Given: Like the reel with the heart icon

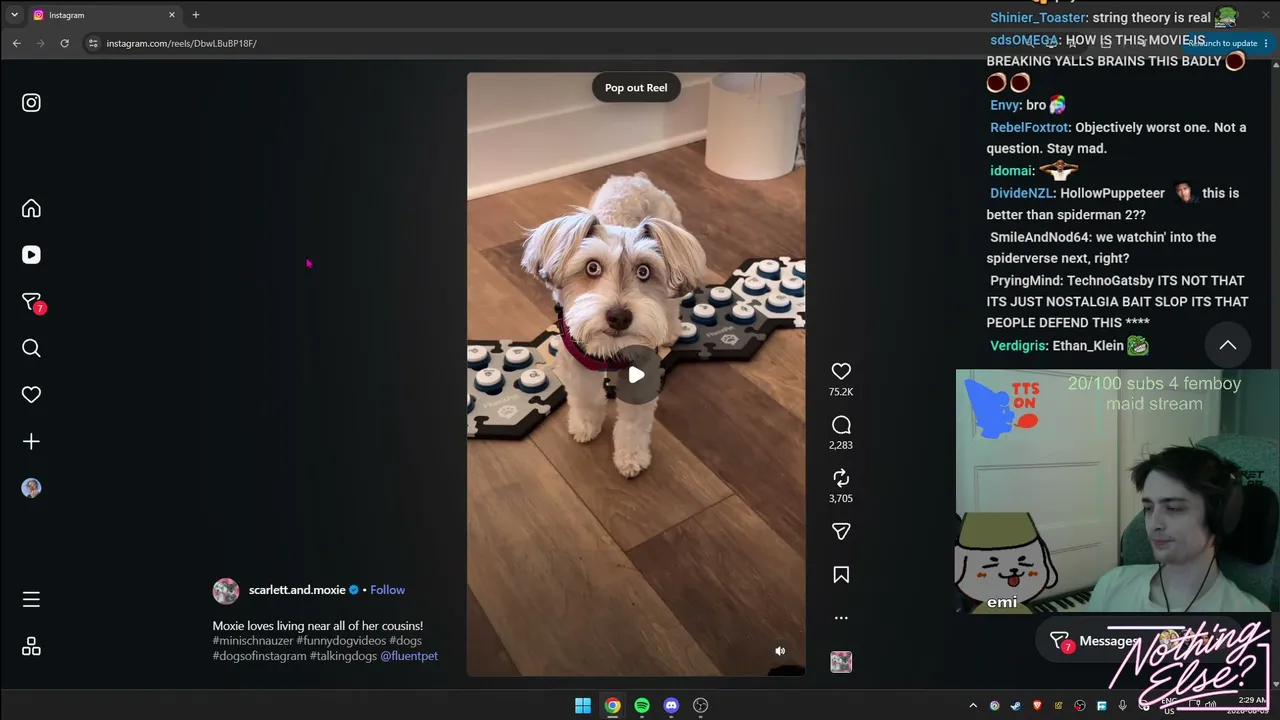Looking at the screenshot, I should click(x=841, y=371).
